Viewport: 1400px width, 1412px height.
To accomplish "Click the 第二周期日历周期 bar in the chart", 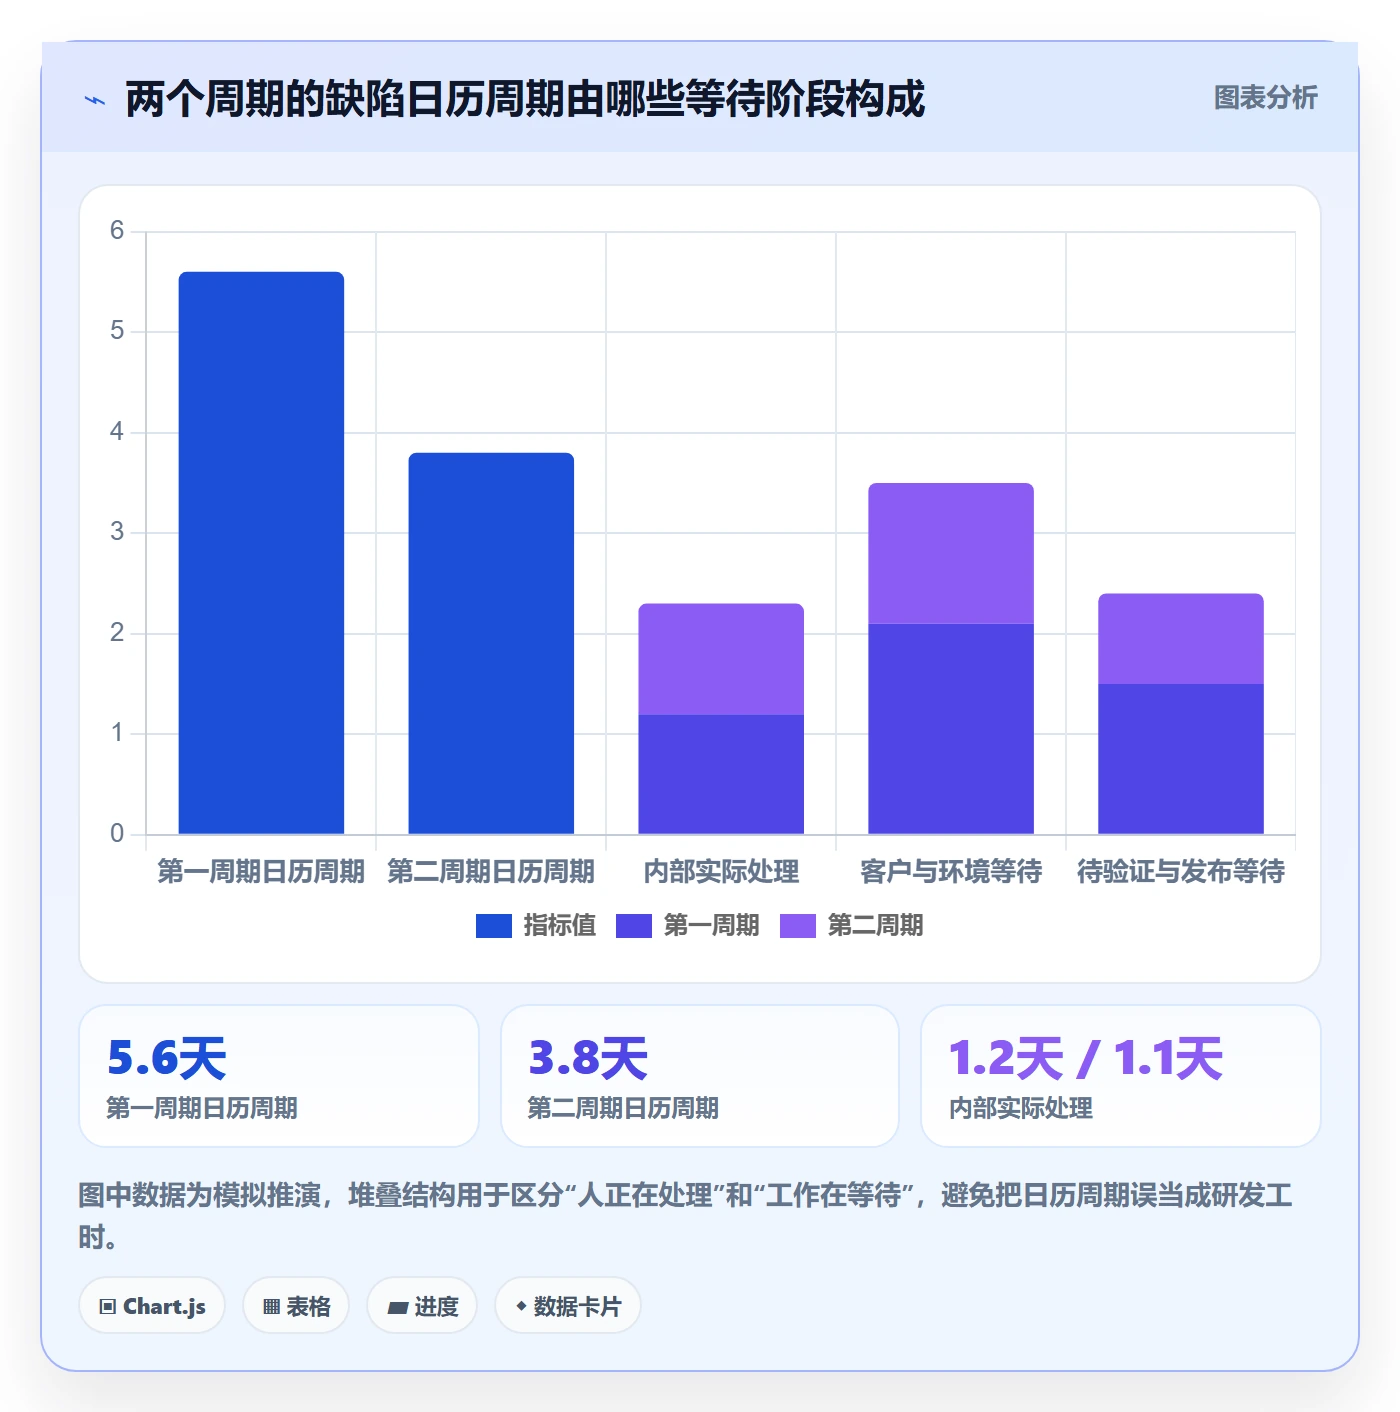I will coord(491,643).
